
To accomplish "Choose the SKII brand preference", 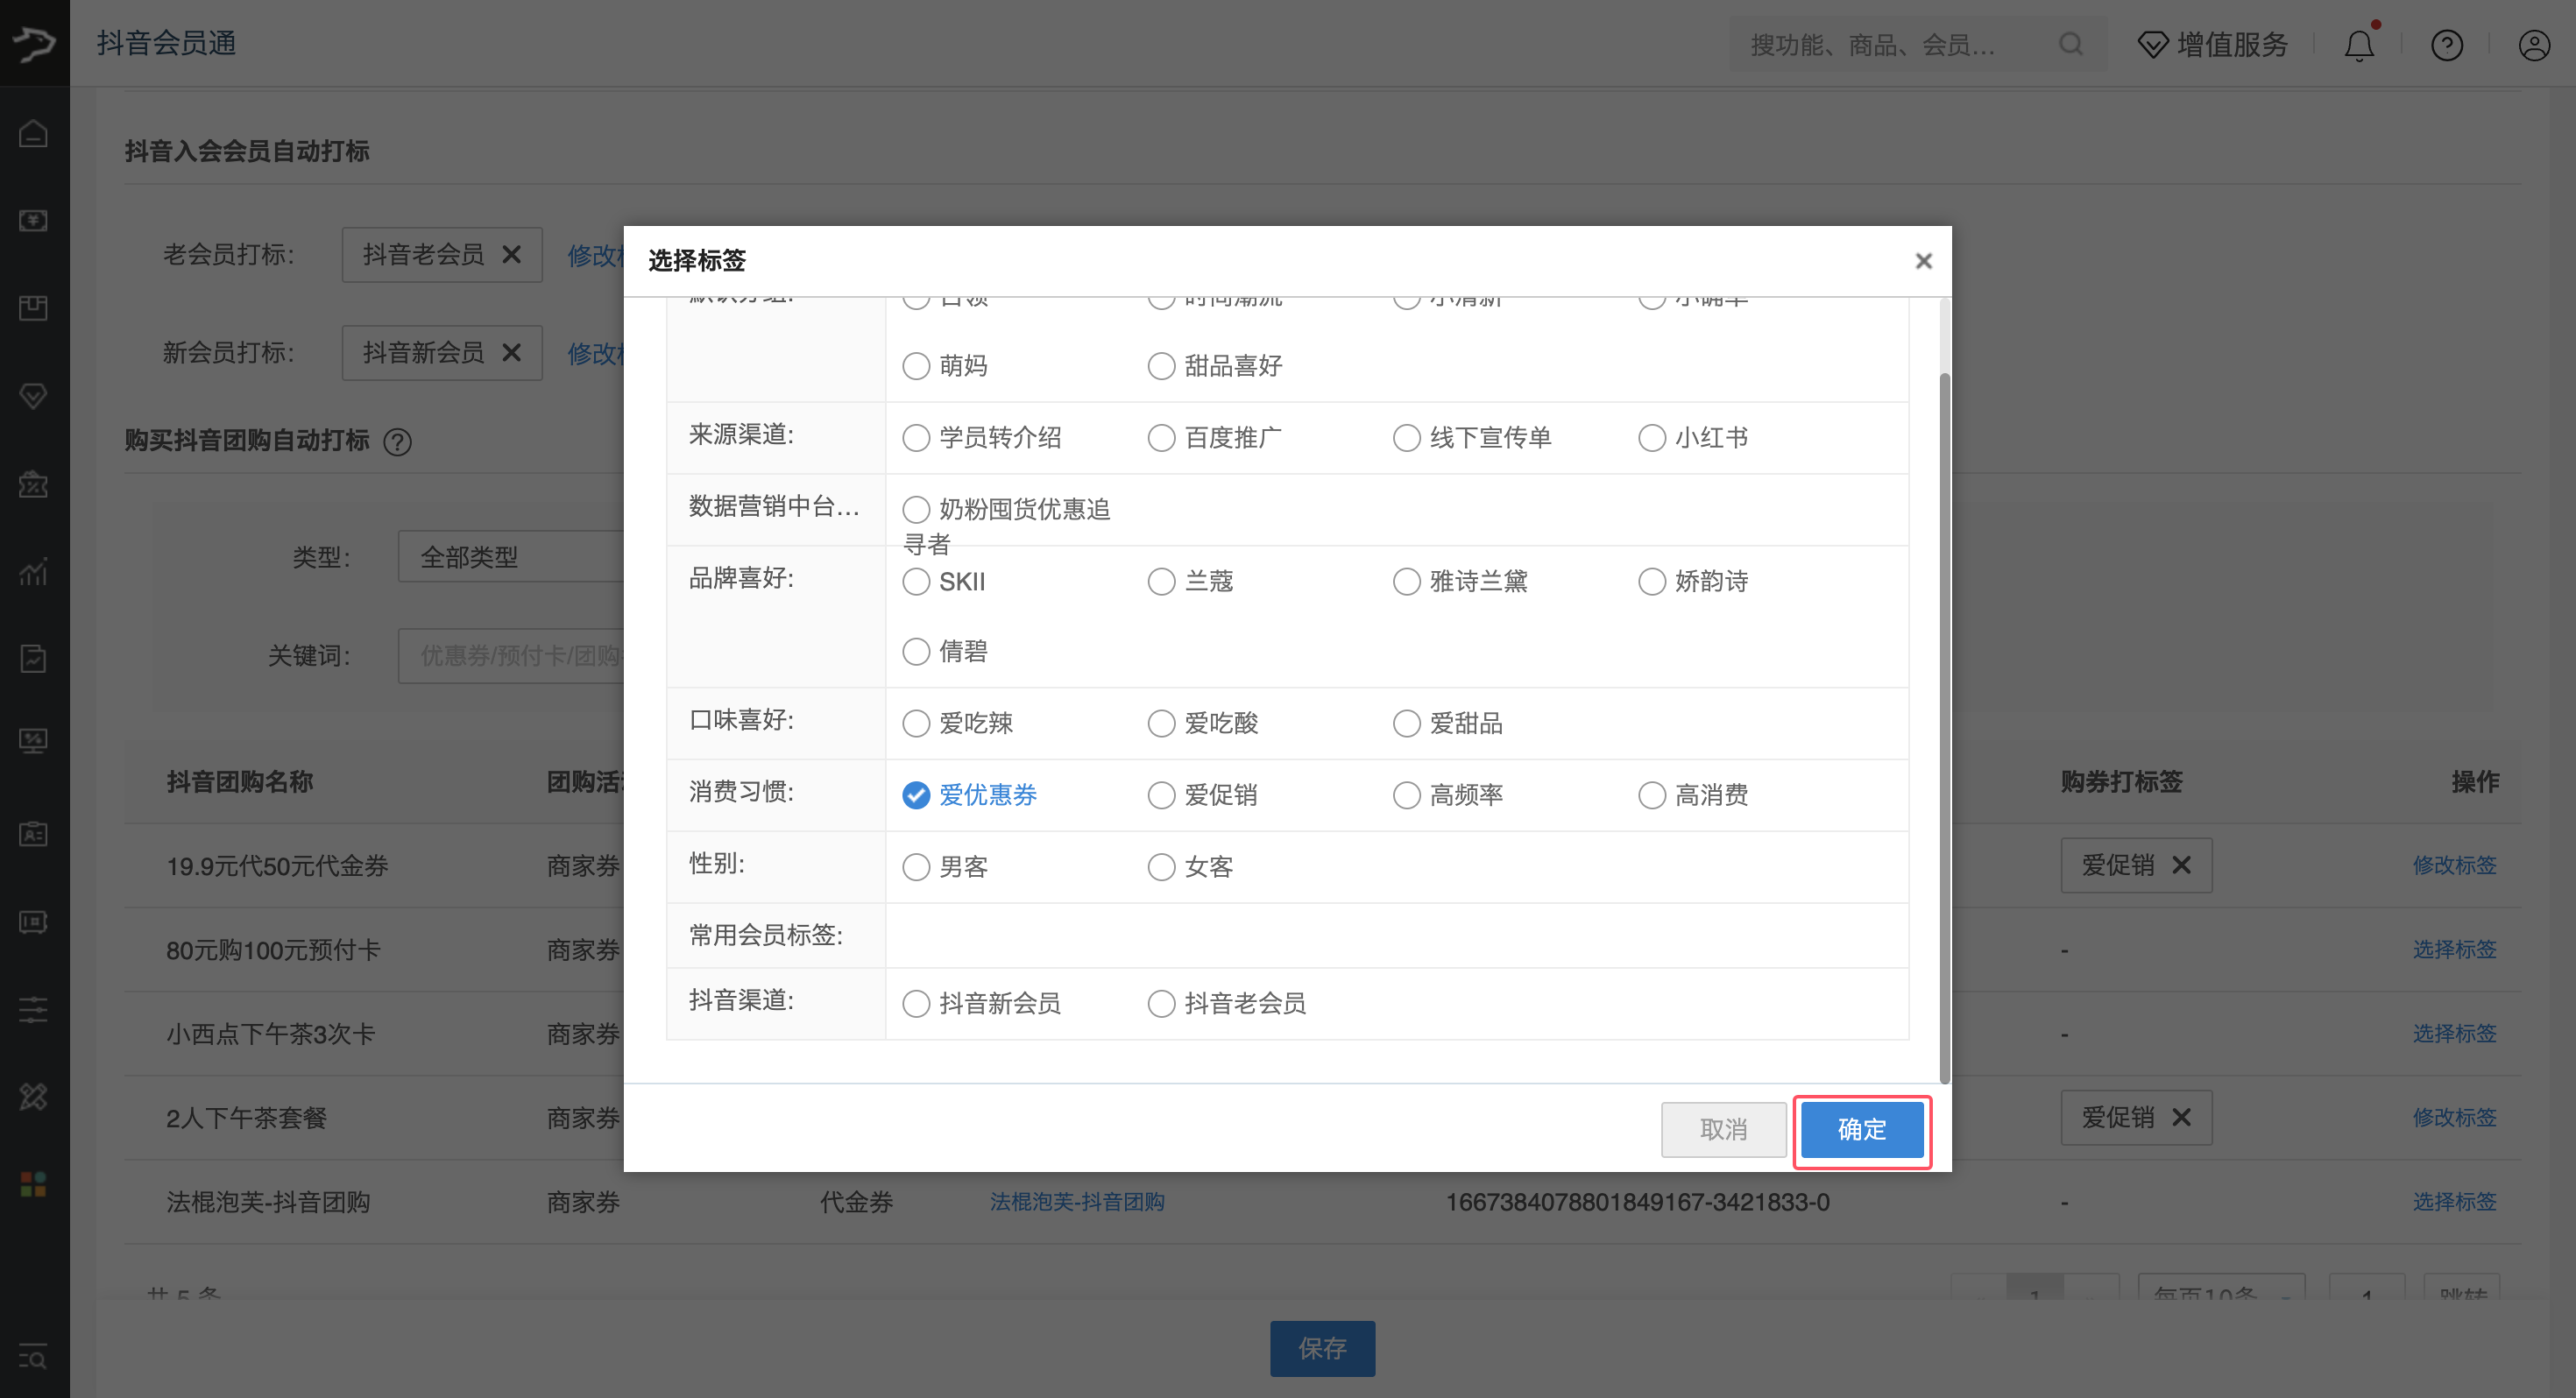I will pos(944,582).
